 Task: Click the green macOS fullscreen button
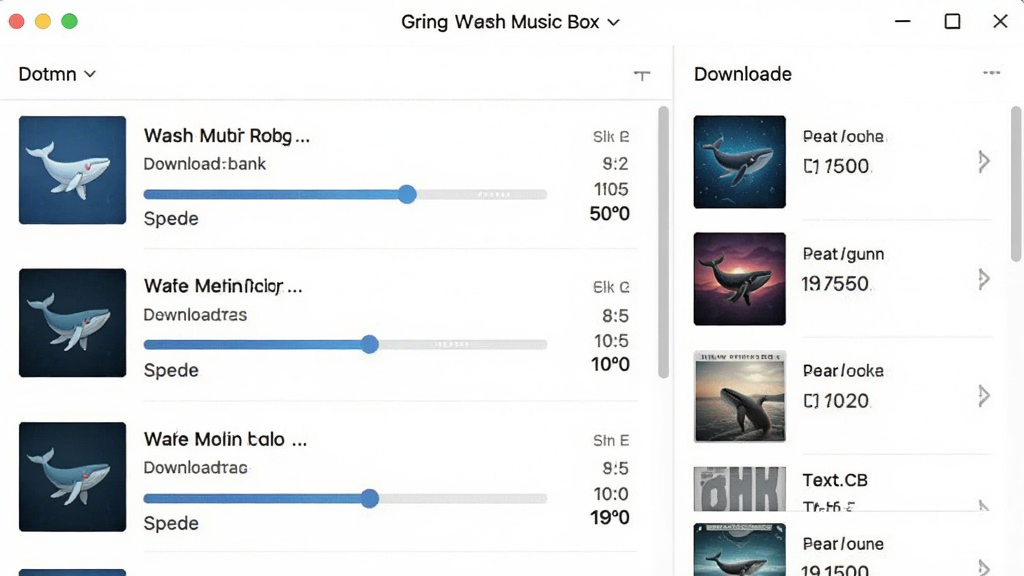click(x=69, y=22)
